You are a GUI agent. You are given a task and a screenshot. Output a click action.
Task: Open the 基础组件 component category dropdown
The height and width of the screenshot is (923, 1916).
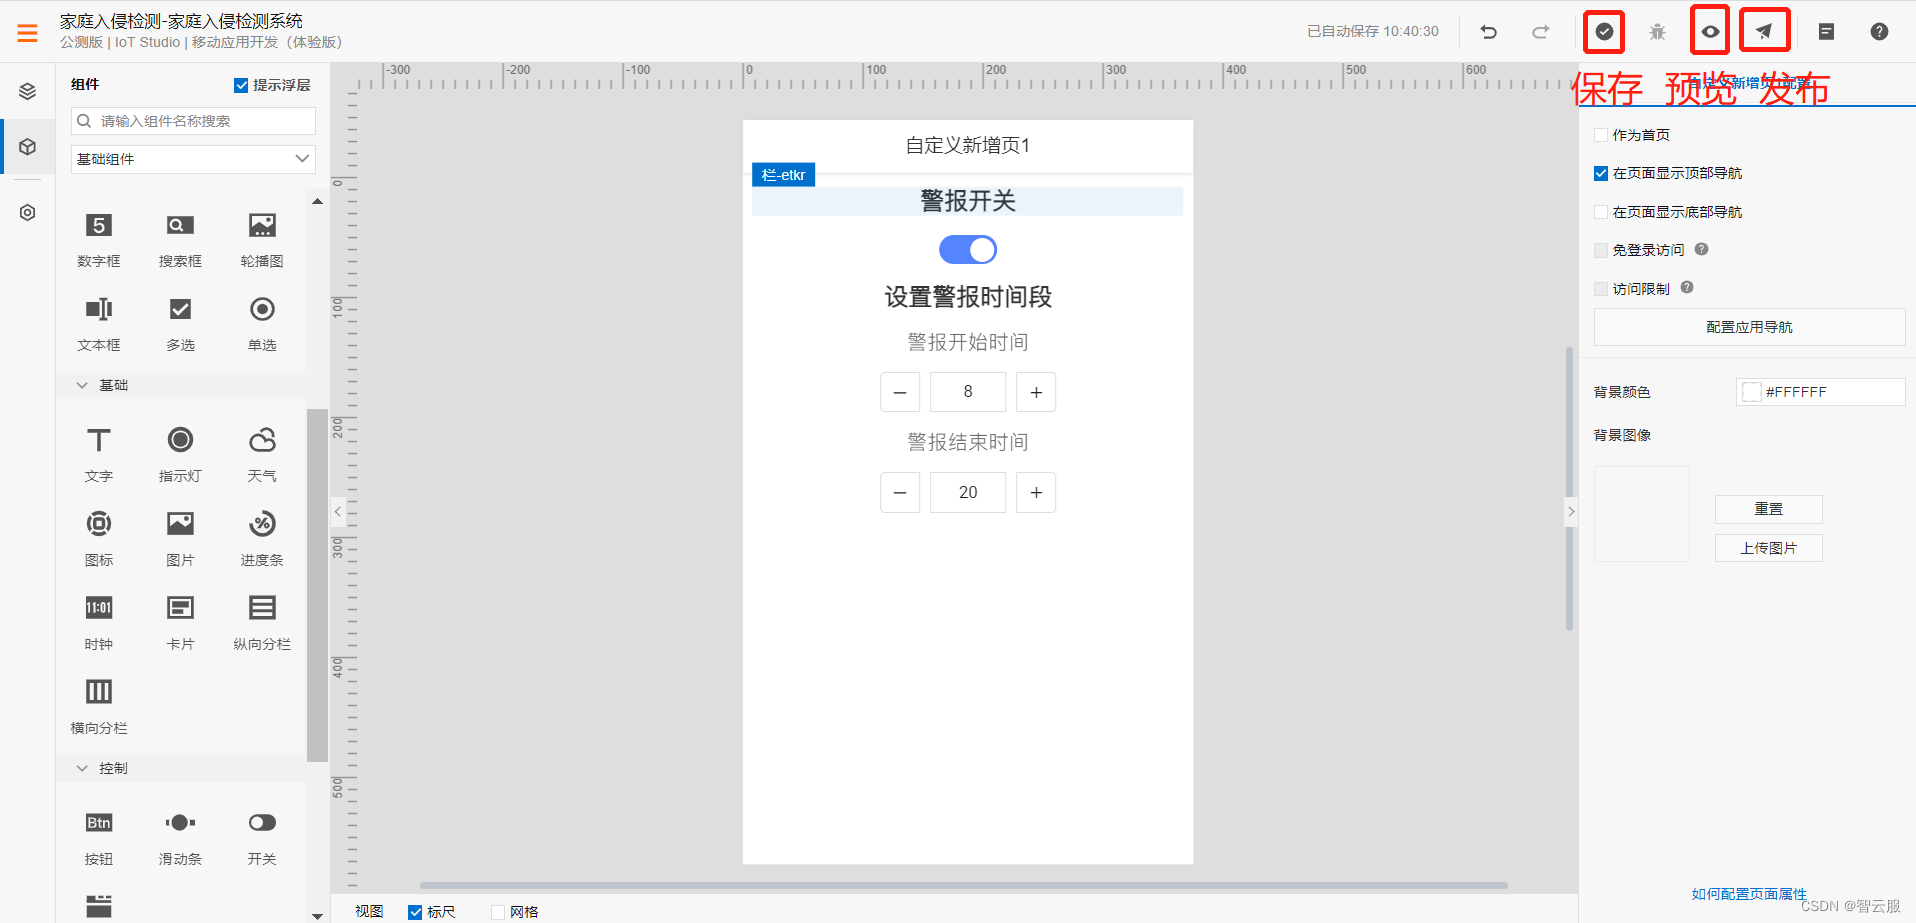(x=193, y=159)
